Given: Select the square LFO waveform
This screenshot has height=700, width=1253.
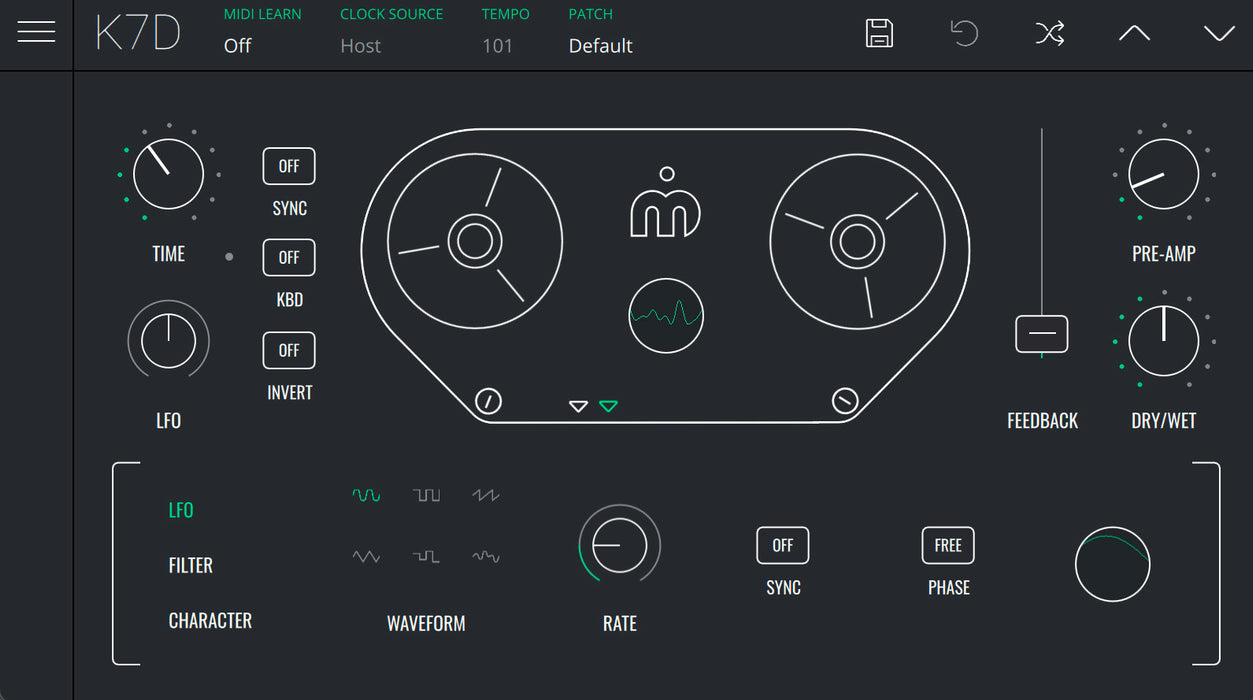Looking at the screenshot, I should click(x=427, y=495).
